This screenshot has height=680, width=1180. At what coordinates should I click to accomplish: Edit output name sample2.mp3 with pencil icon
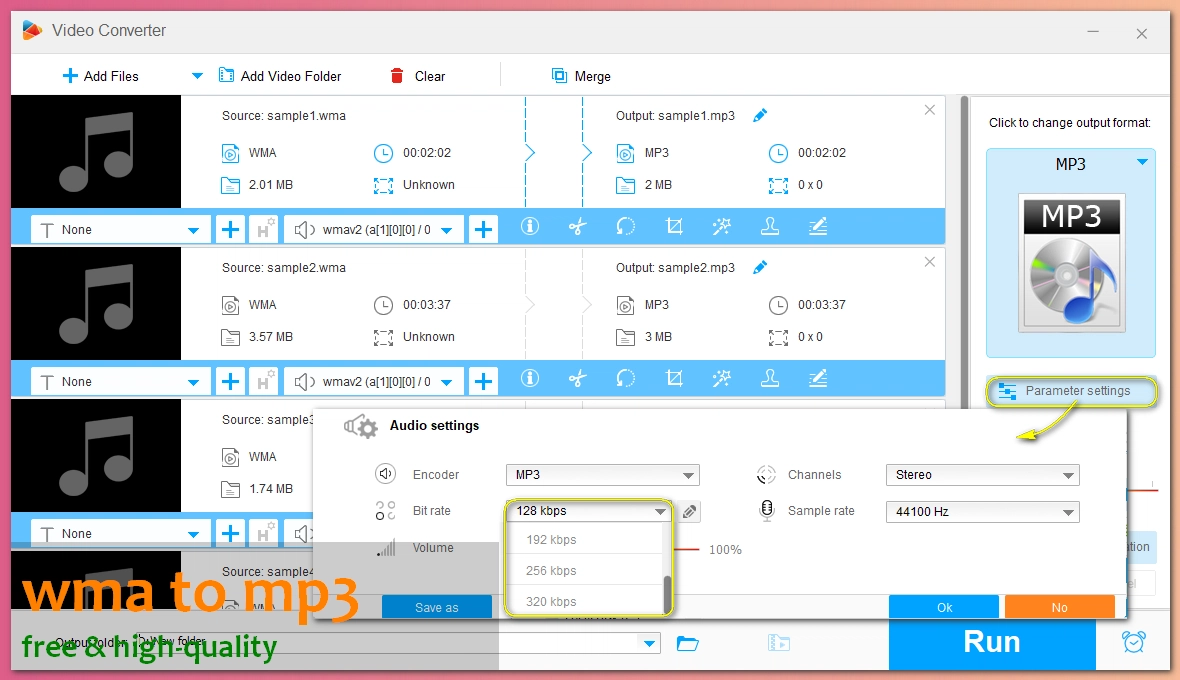tap(760, 267)
